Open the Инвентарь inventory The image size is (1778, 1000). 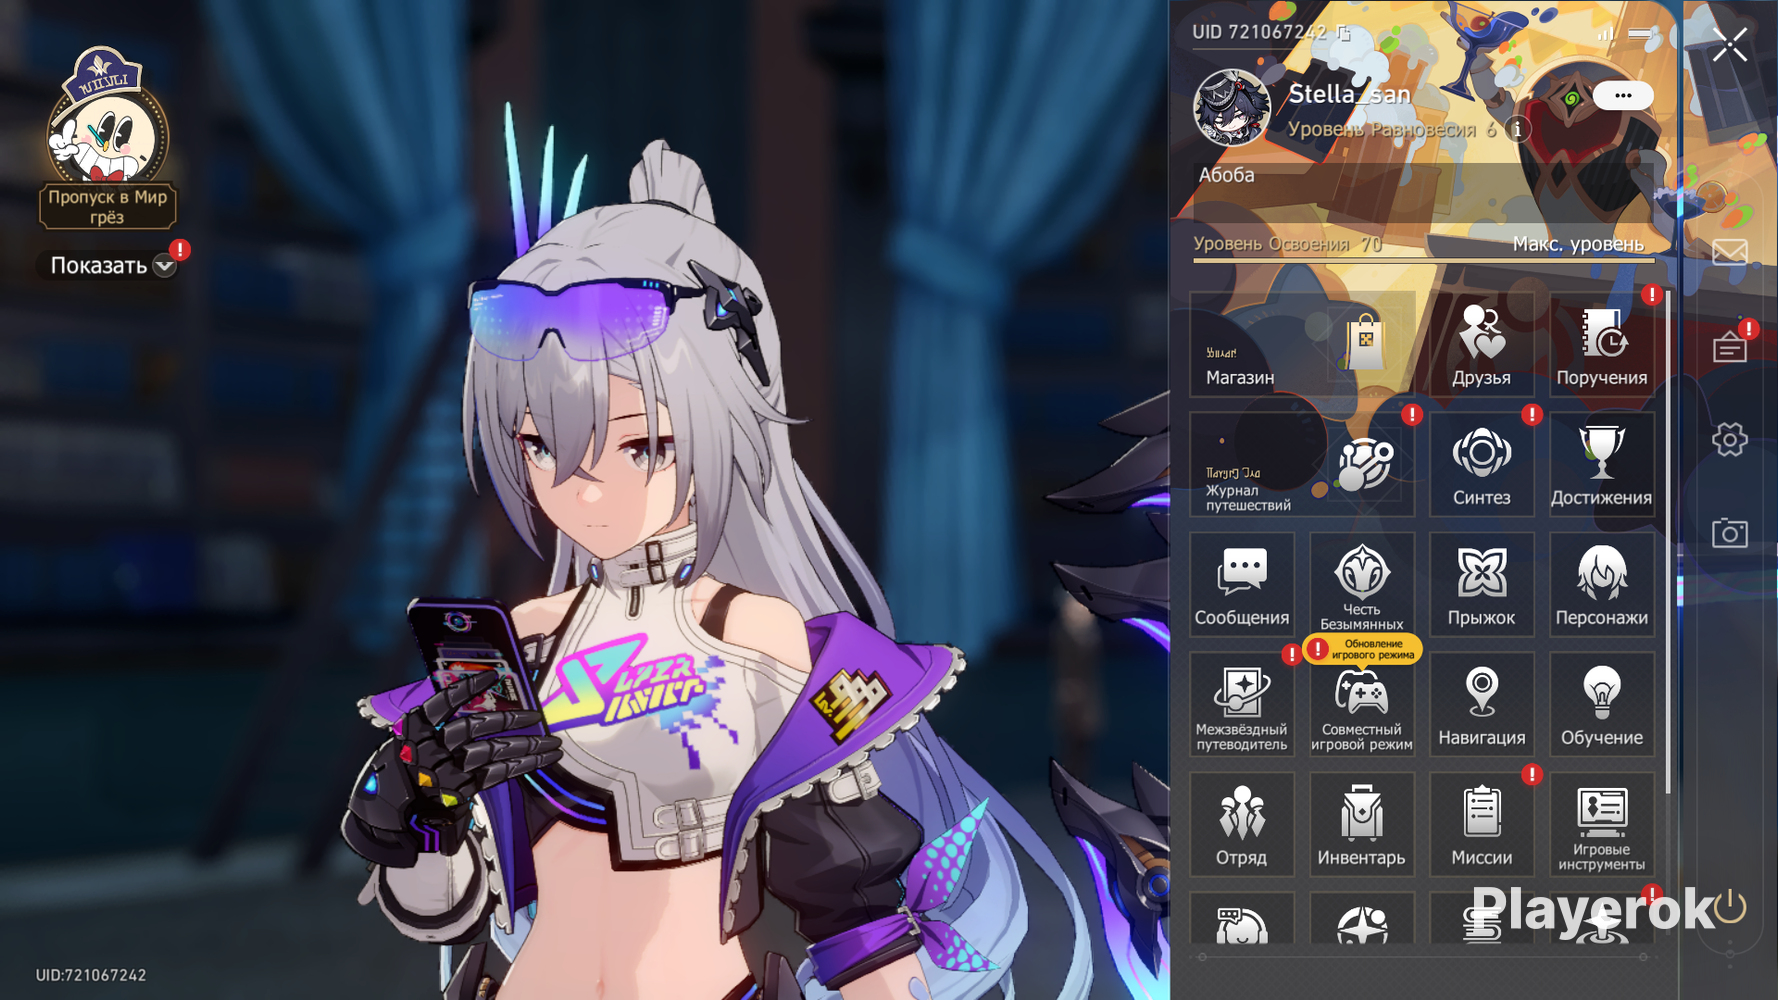(1361, 825)
